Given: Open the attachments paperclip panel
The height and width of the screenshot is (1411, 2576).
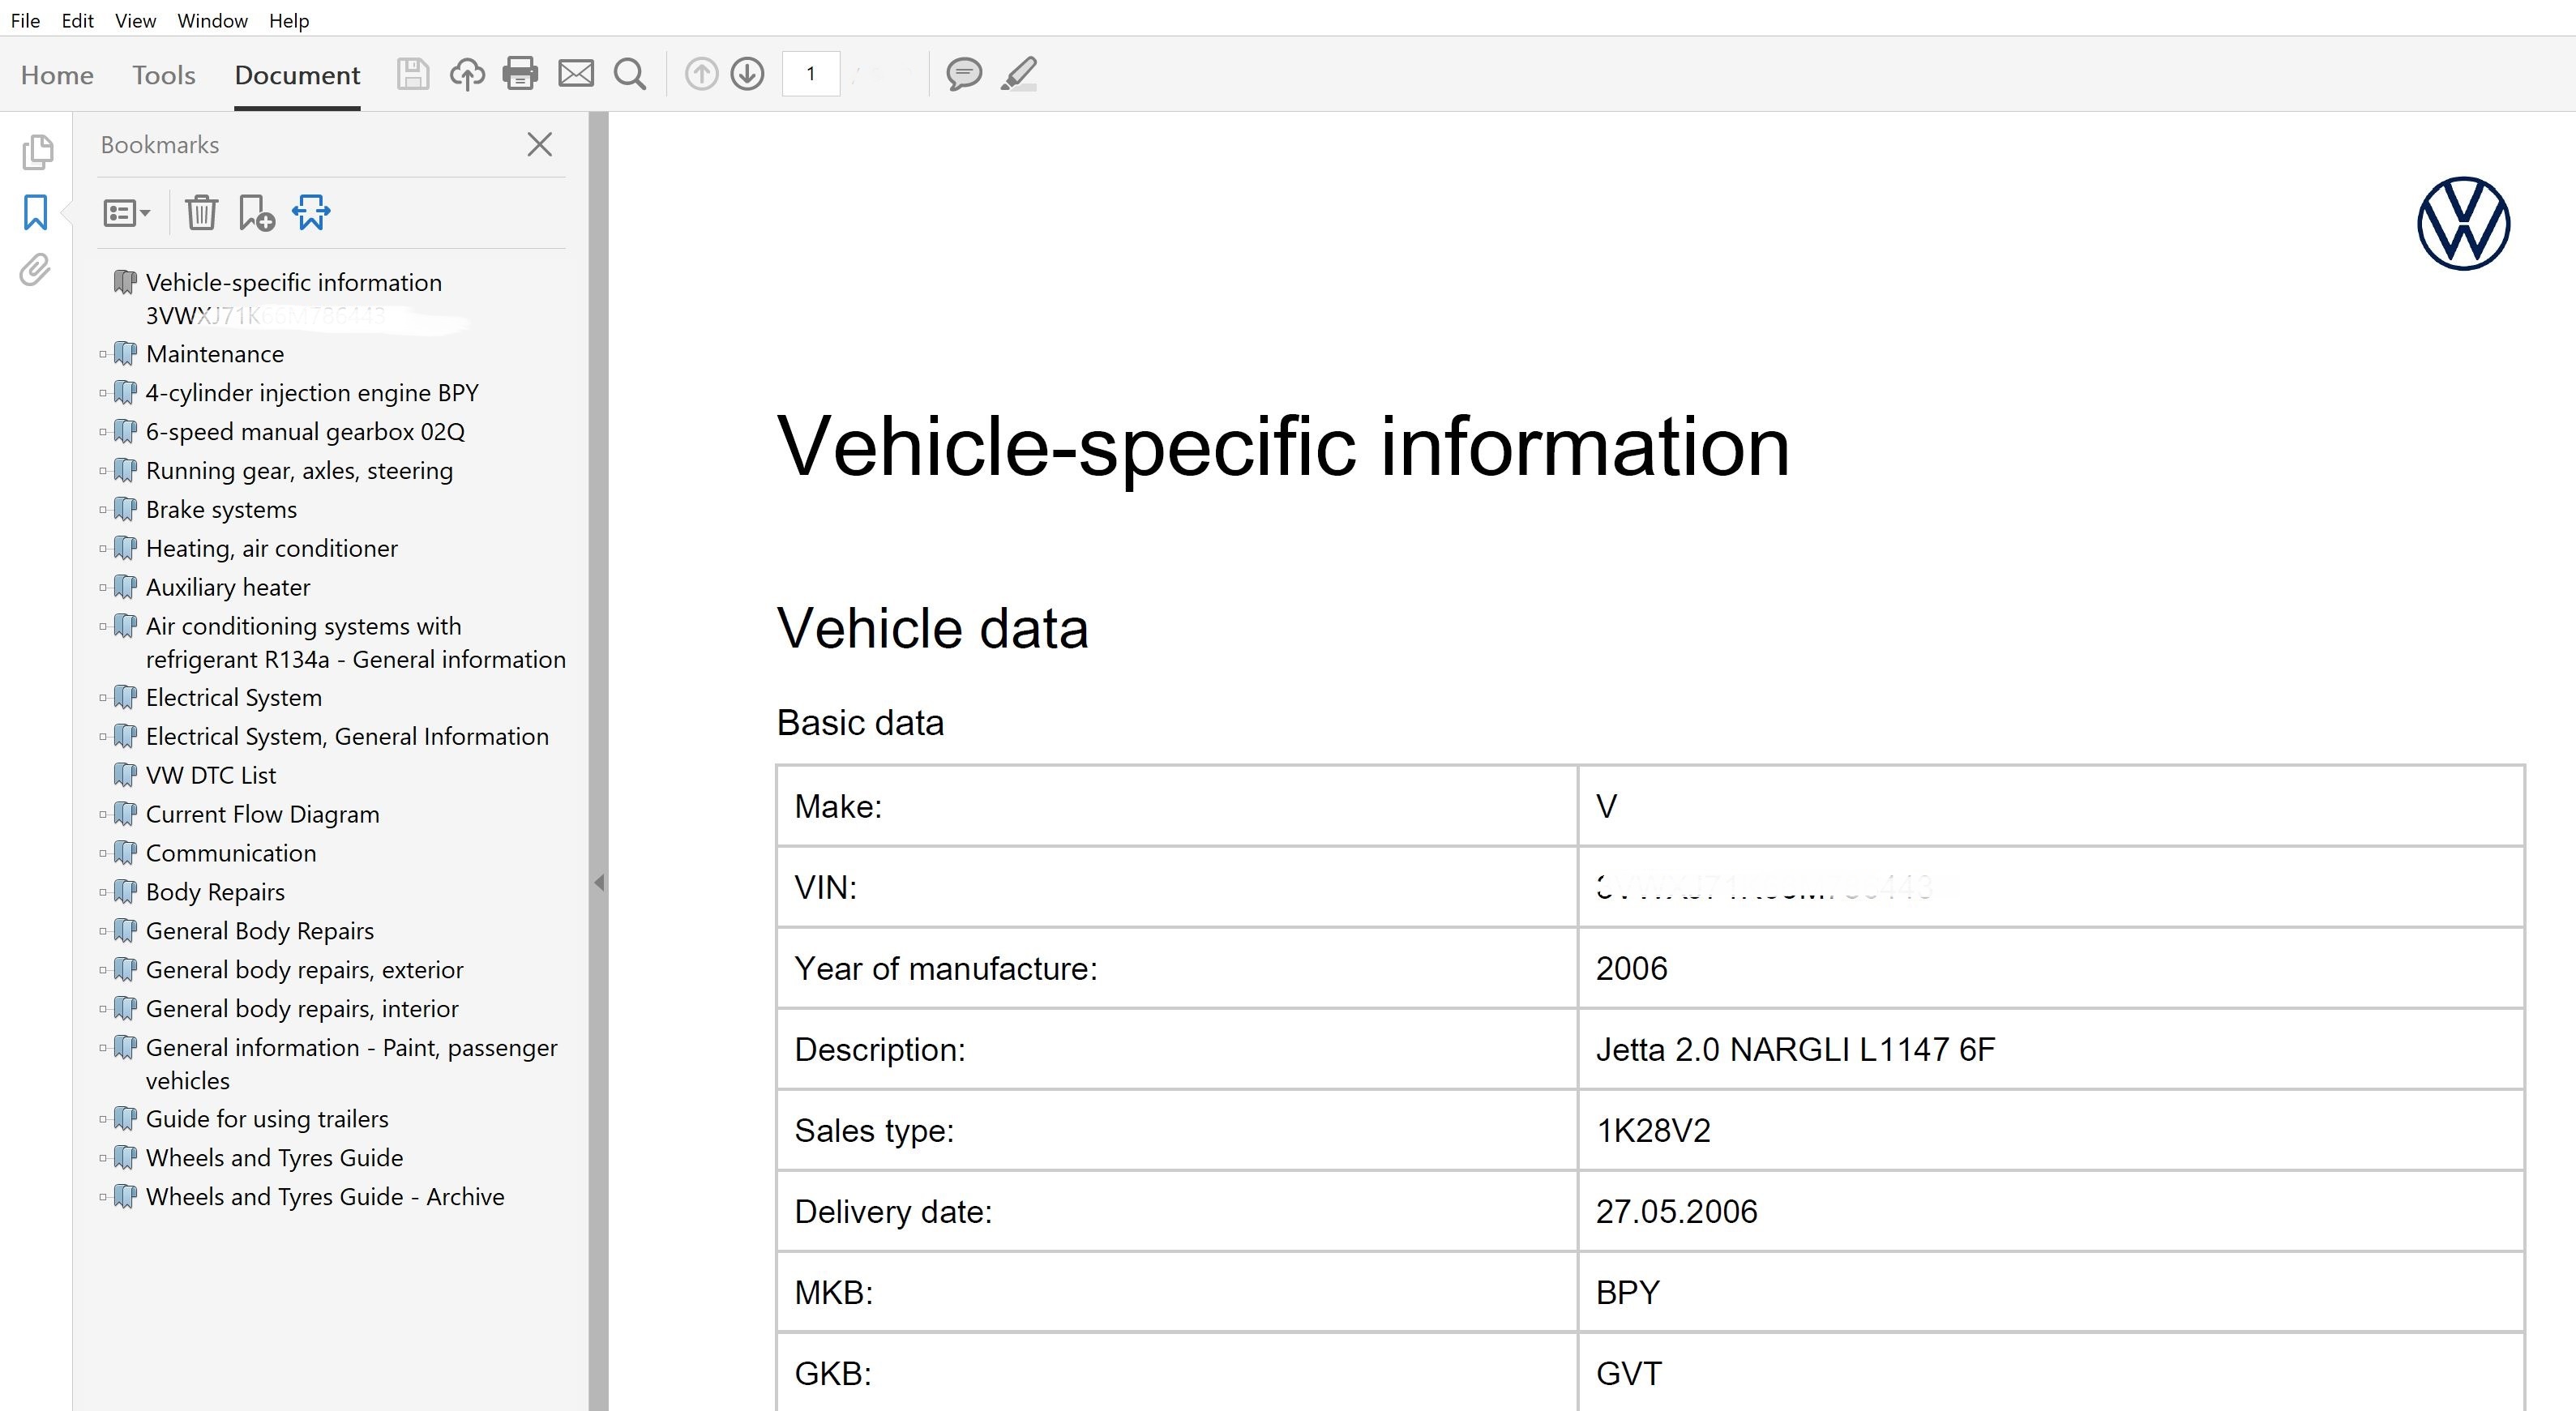Looking at the screenshot, I should [36, 270].
